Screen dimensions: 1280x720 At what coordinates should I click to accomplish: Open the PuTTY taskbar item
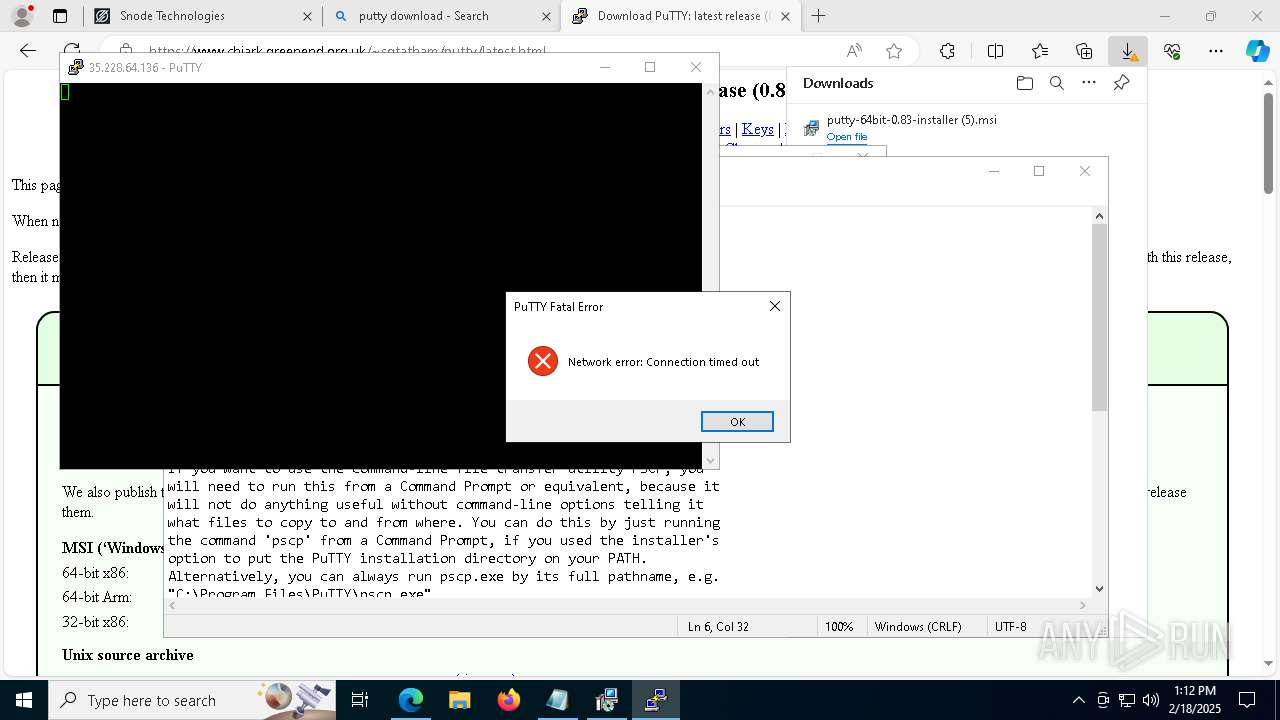(655, 700)
